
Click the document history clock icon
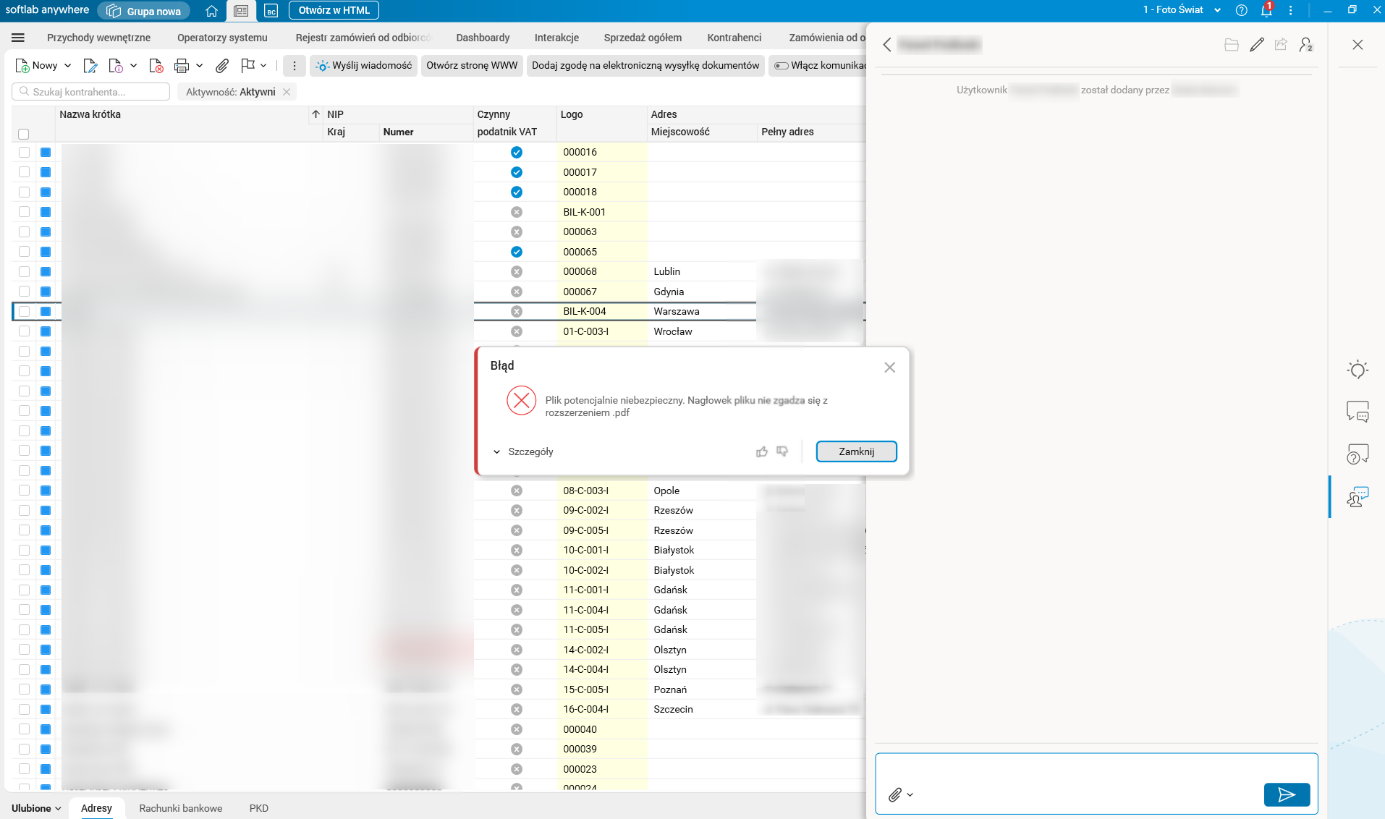[x=115, y=66]
